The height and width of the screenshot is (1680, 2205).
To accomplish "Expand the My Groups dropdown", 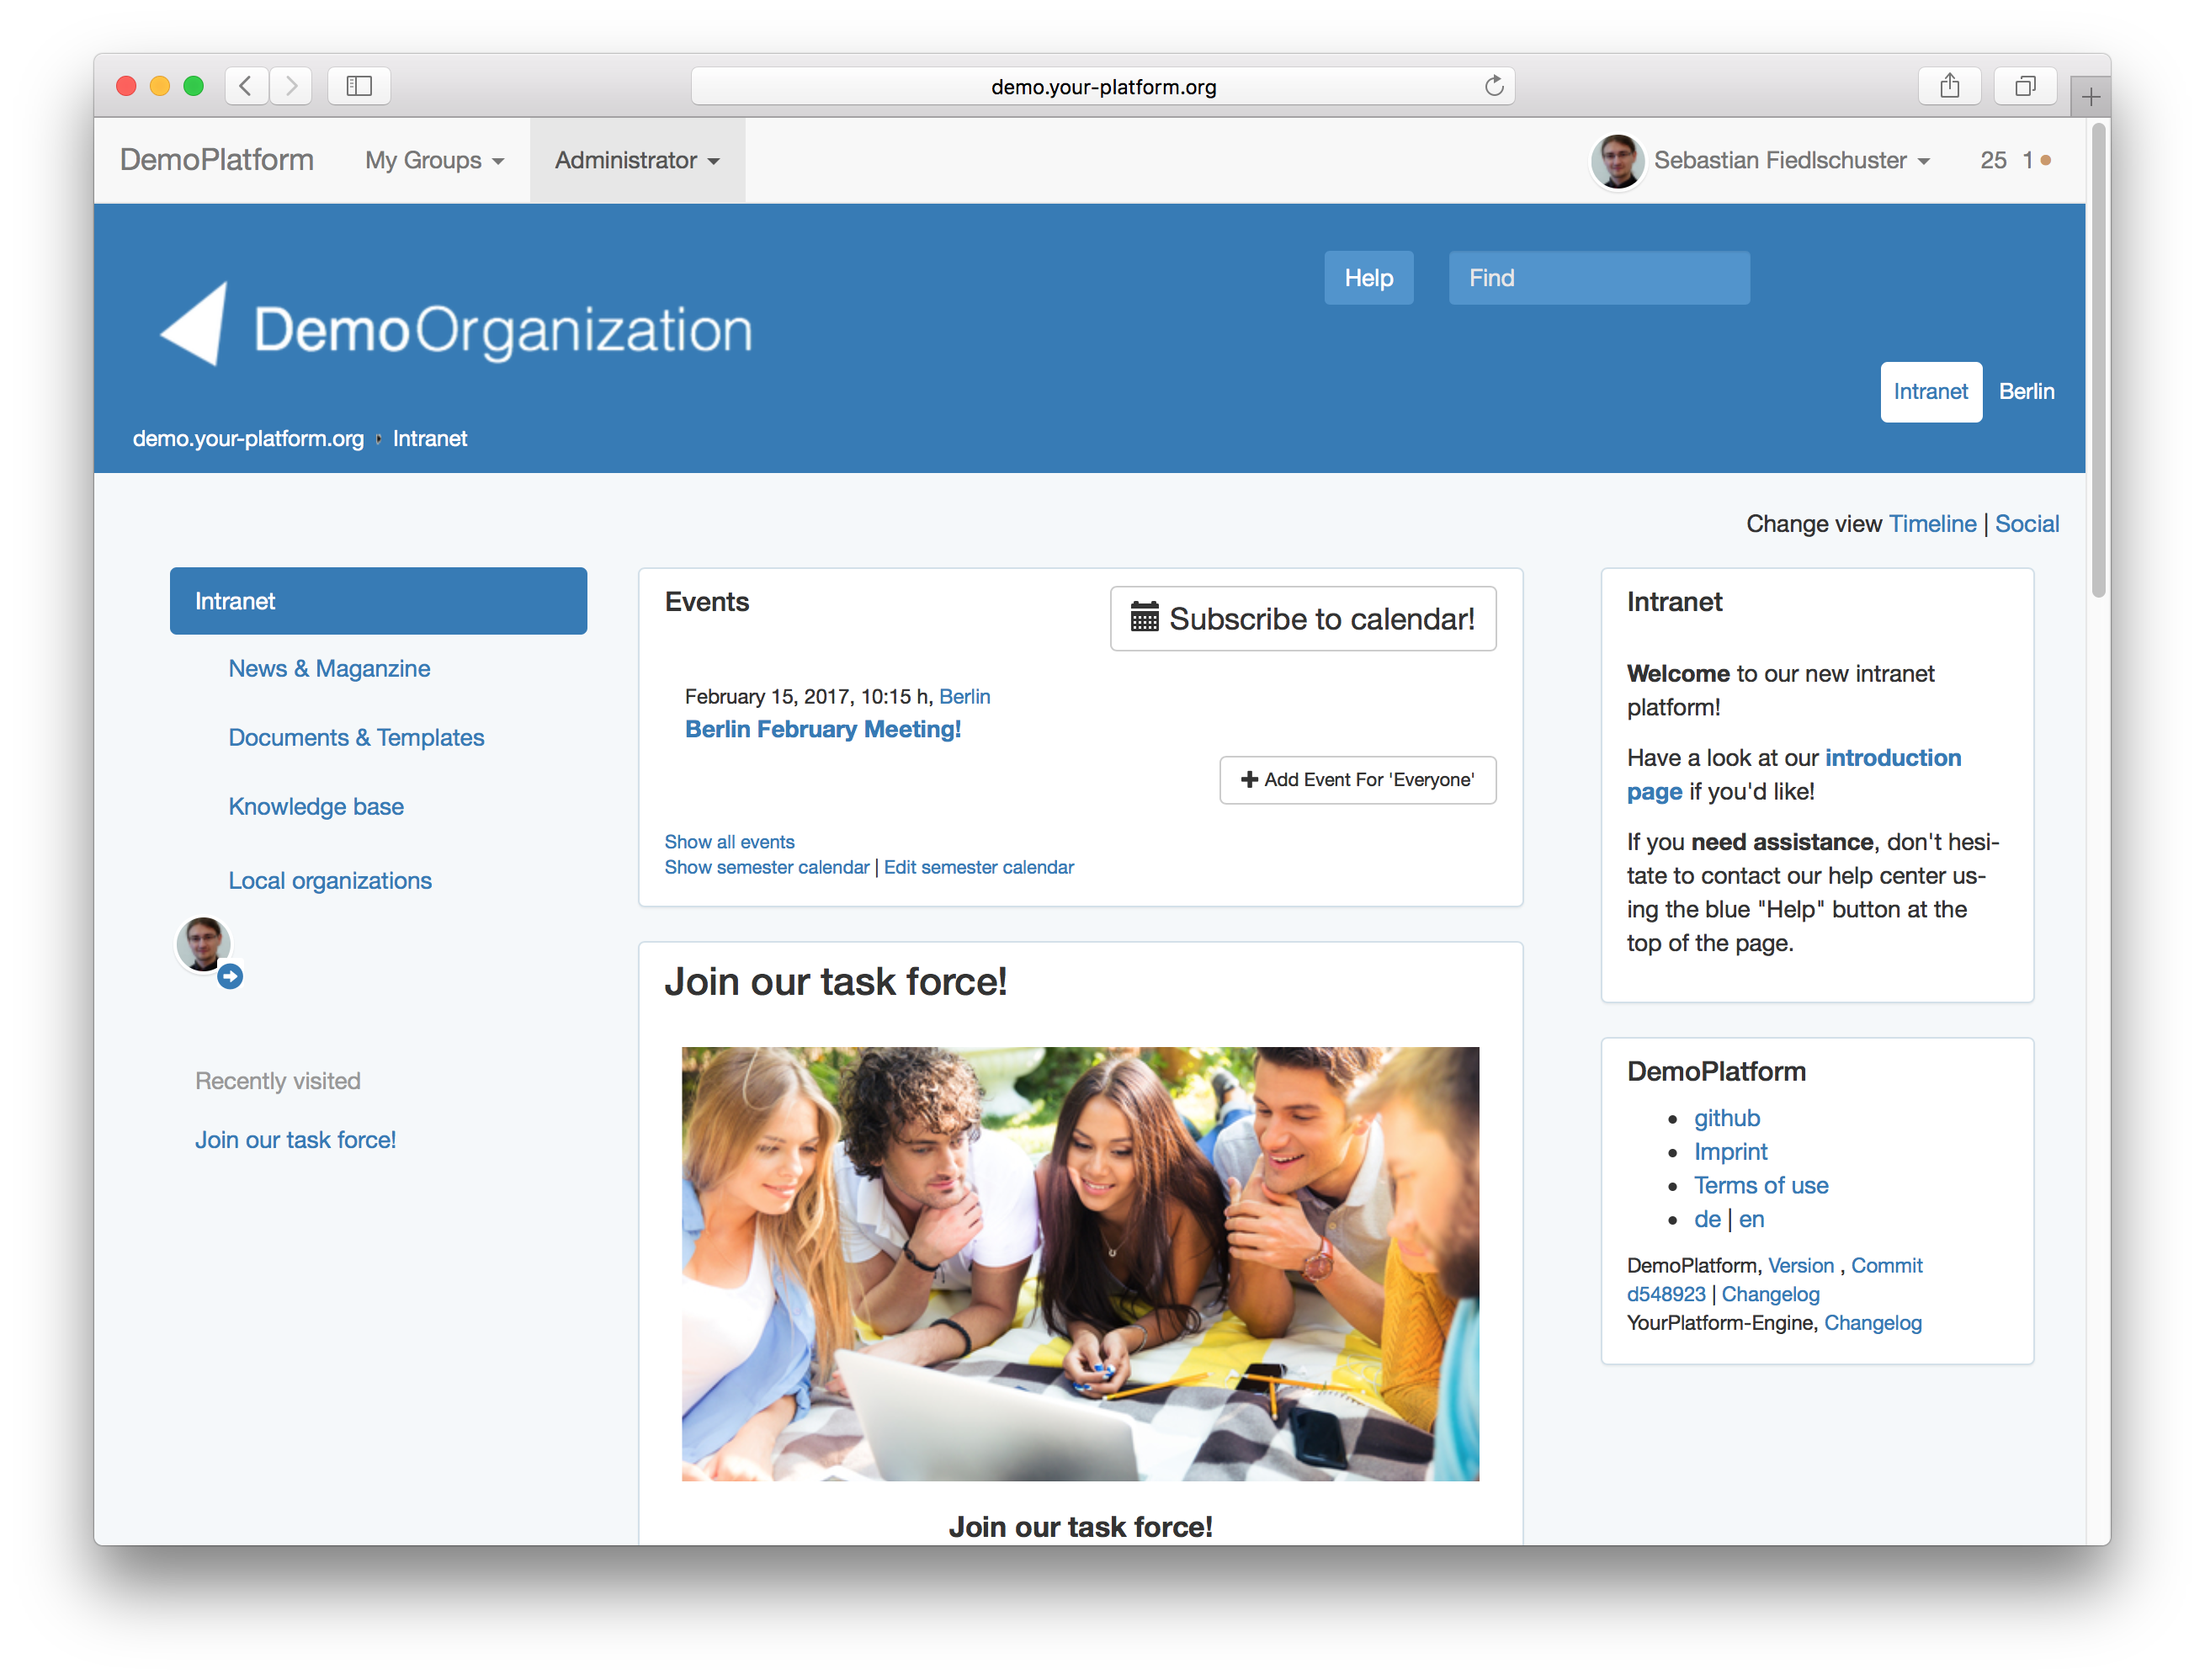I will pyautogui.click(x=434, y=161).
